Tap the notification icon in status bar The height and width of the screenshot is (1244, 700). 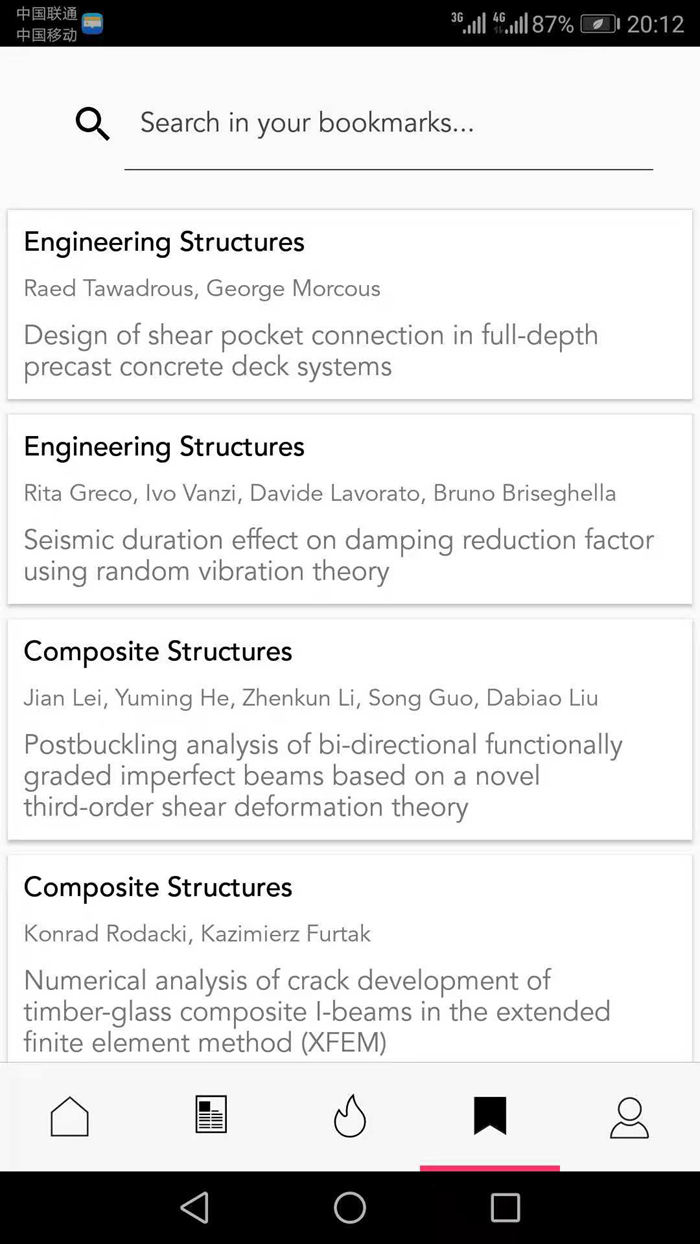[x=92, y=24]
